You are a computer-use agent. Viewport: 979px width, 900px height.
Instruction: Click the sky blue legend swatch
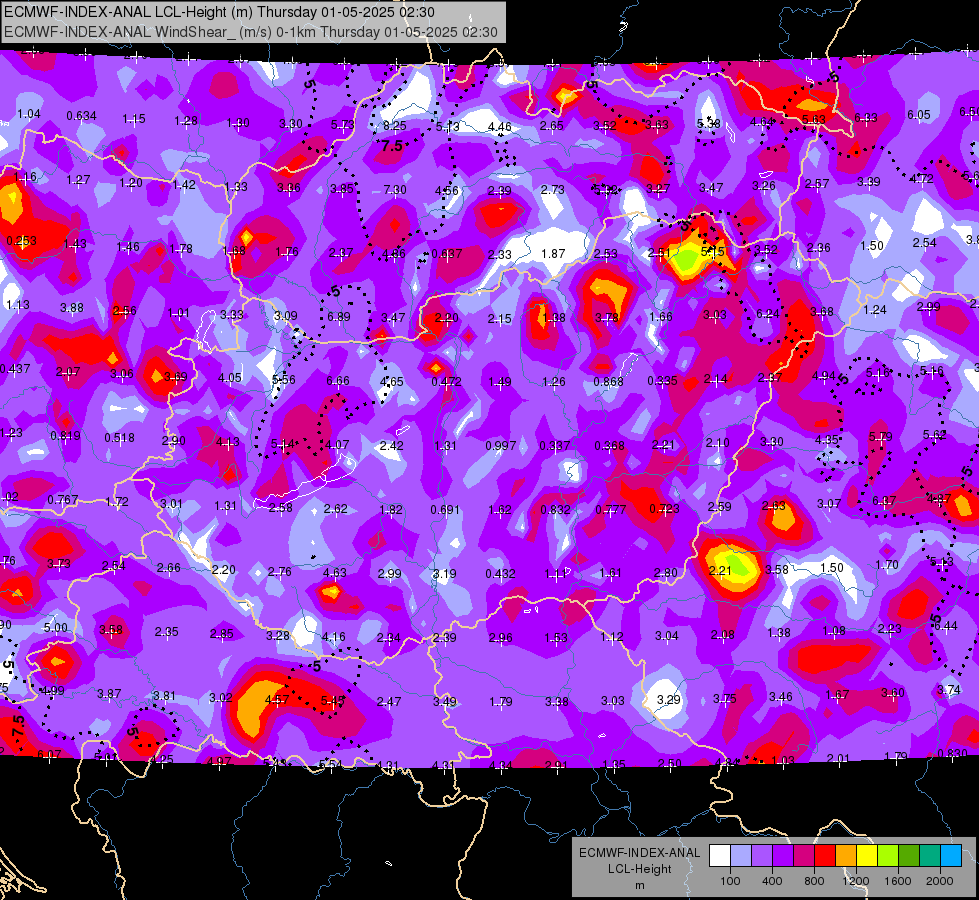click(x=950, y=856)
